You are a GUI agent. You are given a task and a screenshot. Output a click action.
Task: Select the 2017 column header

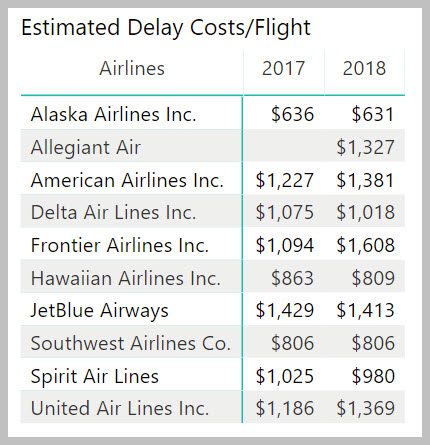[x=283, y=68]
